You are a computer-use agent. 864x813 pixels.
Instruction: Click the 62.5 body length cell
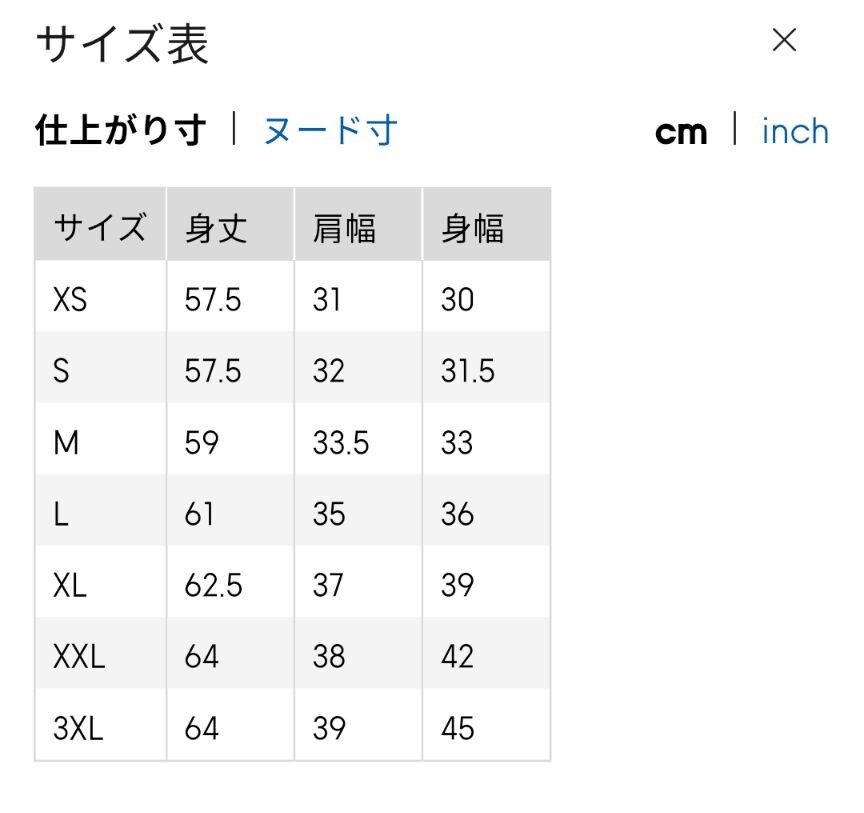coord(213,585)
